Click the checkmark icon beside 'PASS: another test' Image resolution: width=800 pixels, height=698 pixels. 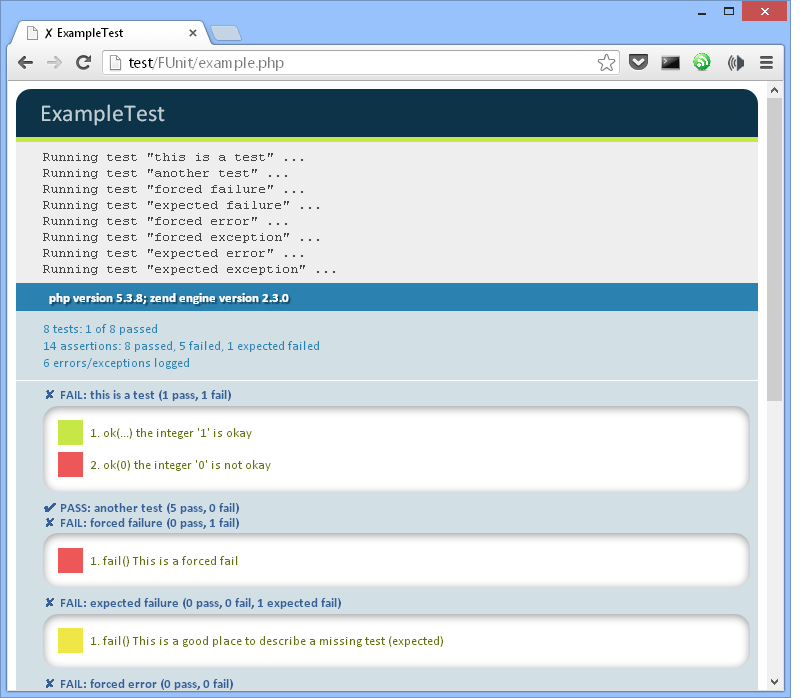49,508
